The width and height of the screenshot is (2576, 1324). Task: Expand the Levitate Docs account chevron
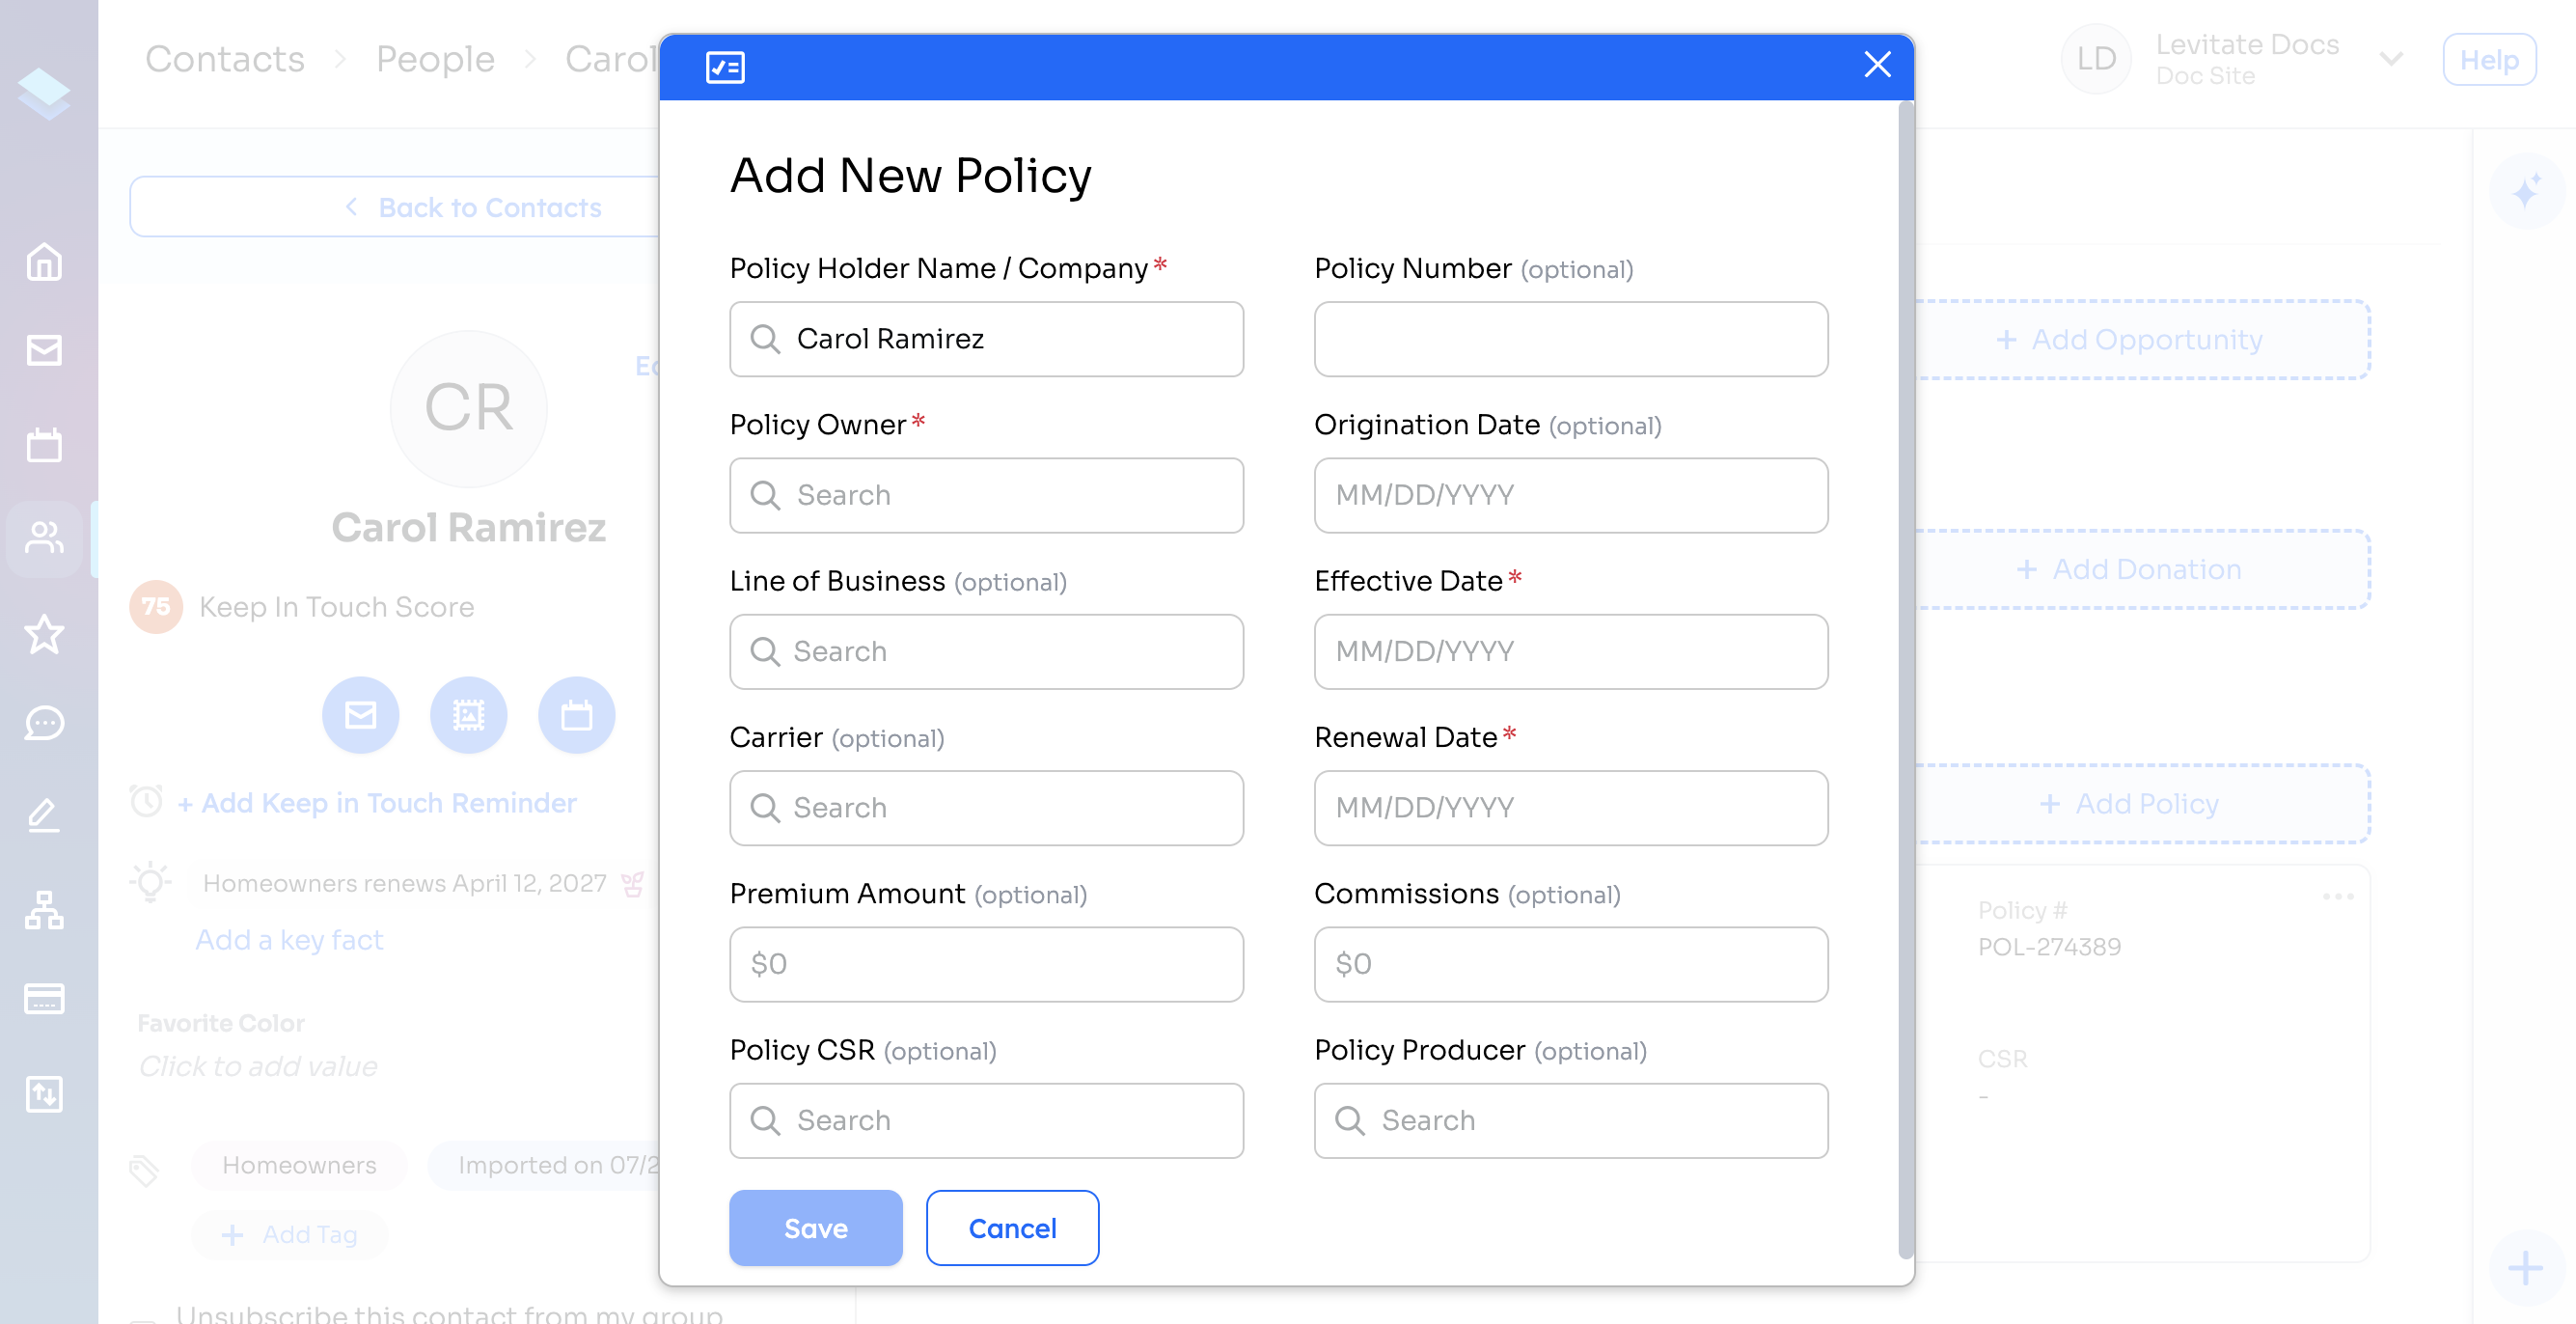(x=2391, y=60)
